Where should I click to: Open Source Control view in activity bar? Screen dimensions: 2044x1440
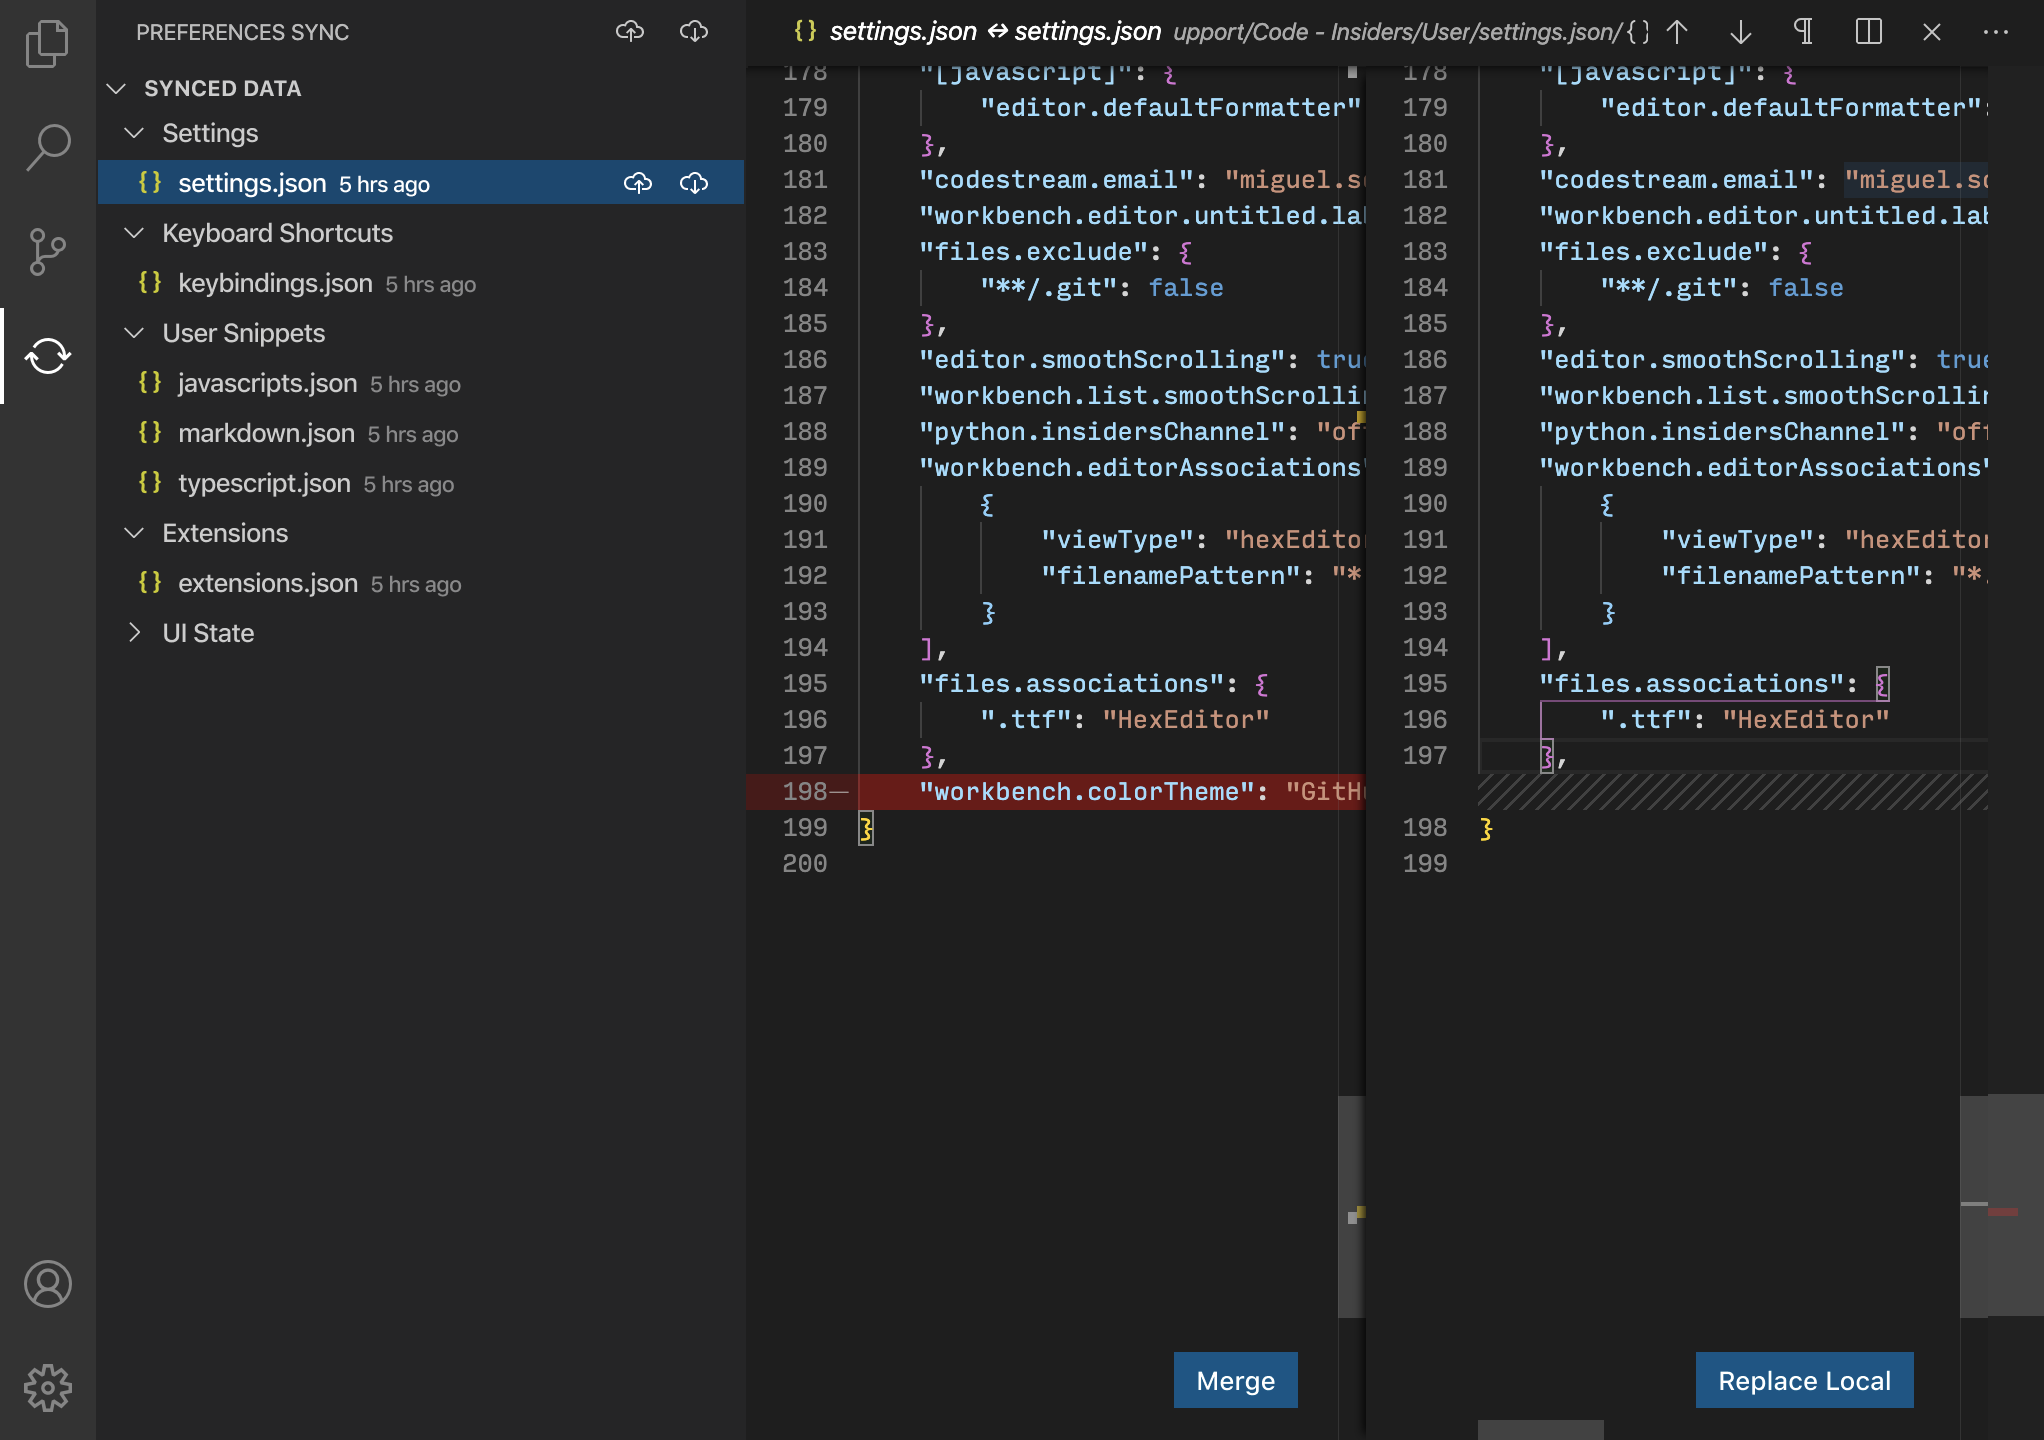(x=47, y=252)
